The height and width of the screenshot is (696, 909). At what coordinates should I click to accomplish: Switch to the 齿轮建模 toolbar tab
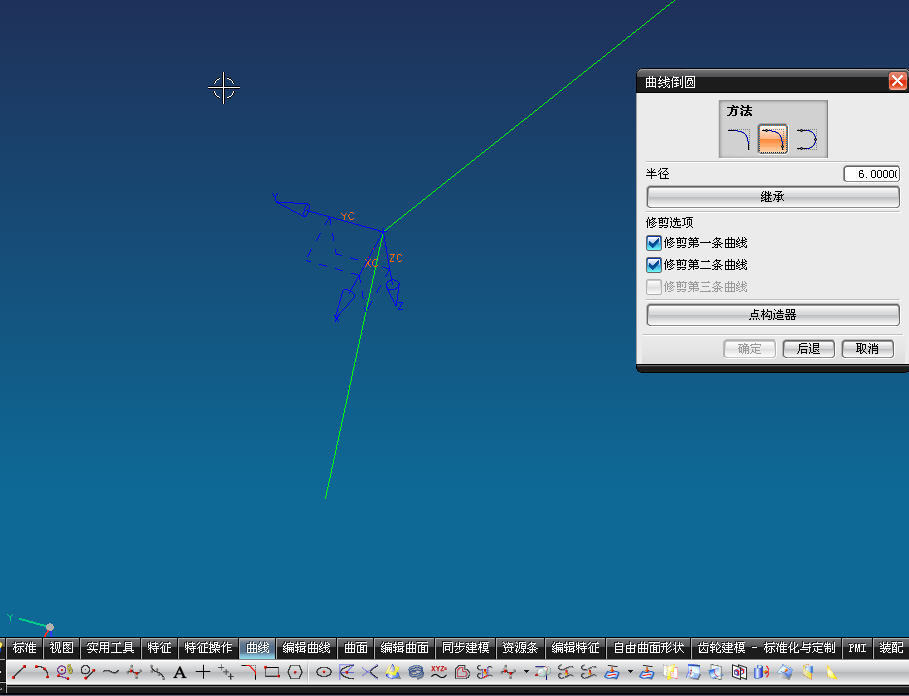coord(766,647)
